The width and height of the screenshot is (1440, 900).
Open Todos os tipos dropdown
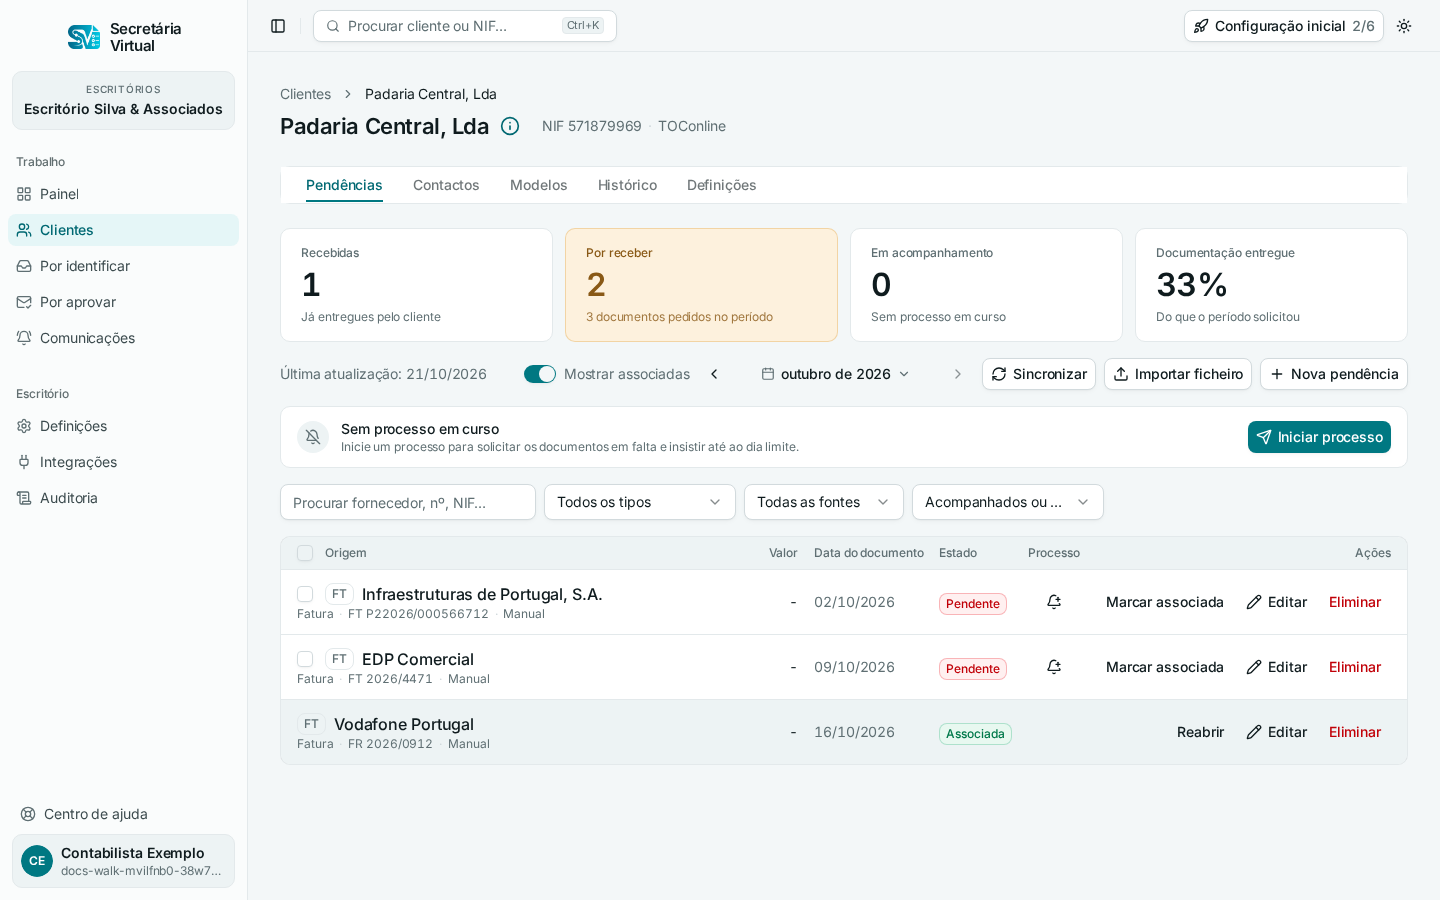[640, 502]
